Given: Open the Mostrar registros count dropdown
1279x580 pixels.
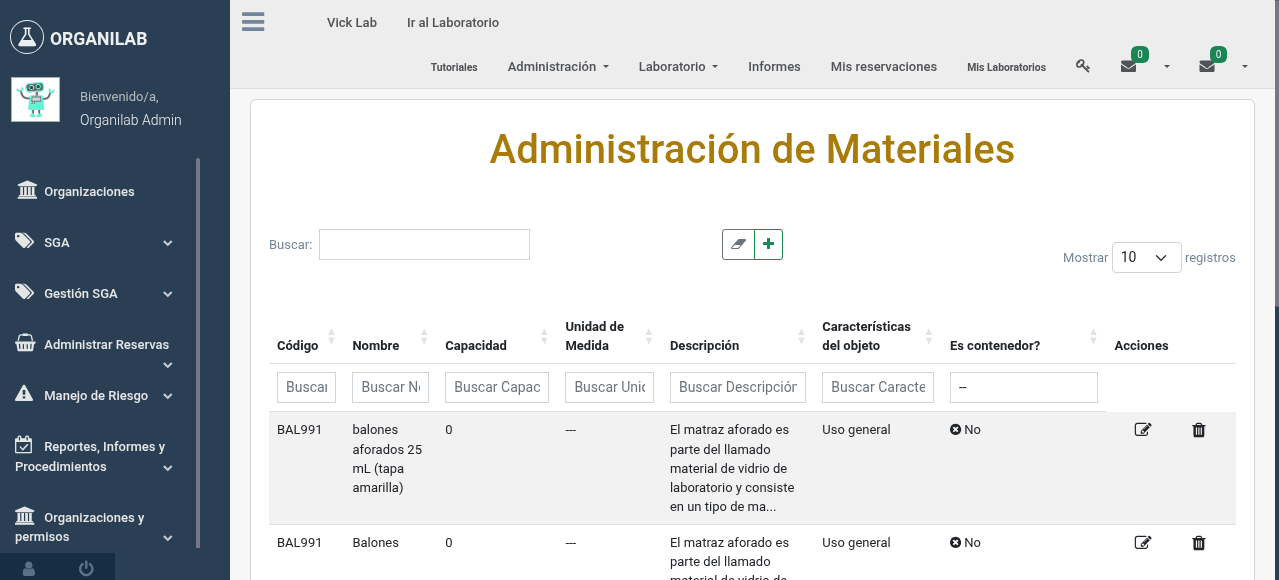Looking at the screenshot, I should click(x=1146, y=257).
